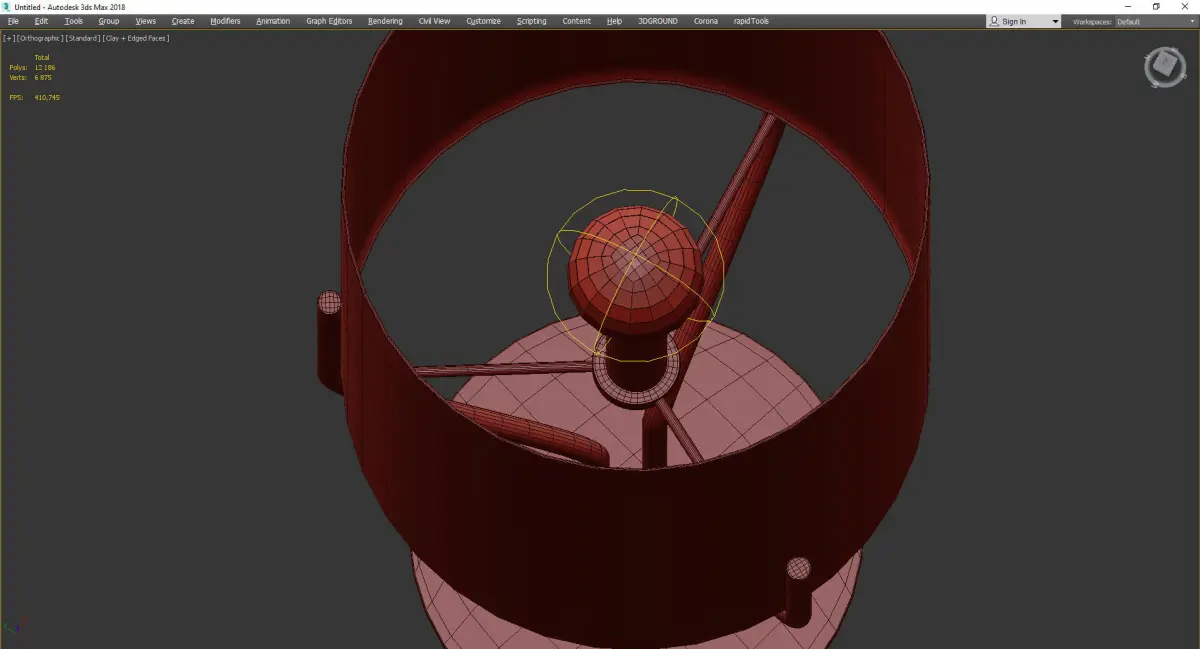Click the 3ds Max application icon in title bar
The height and width of the screenshot is (649, 1200).
coord(7,7)
